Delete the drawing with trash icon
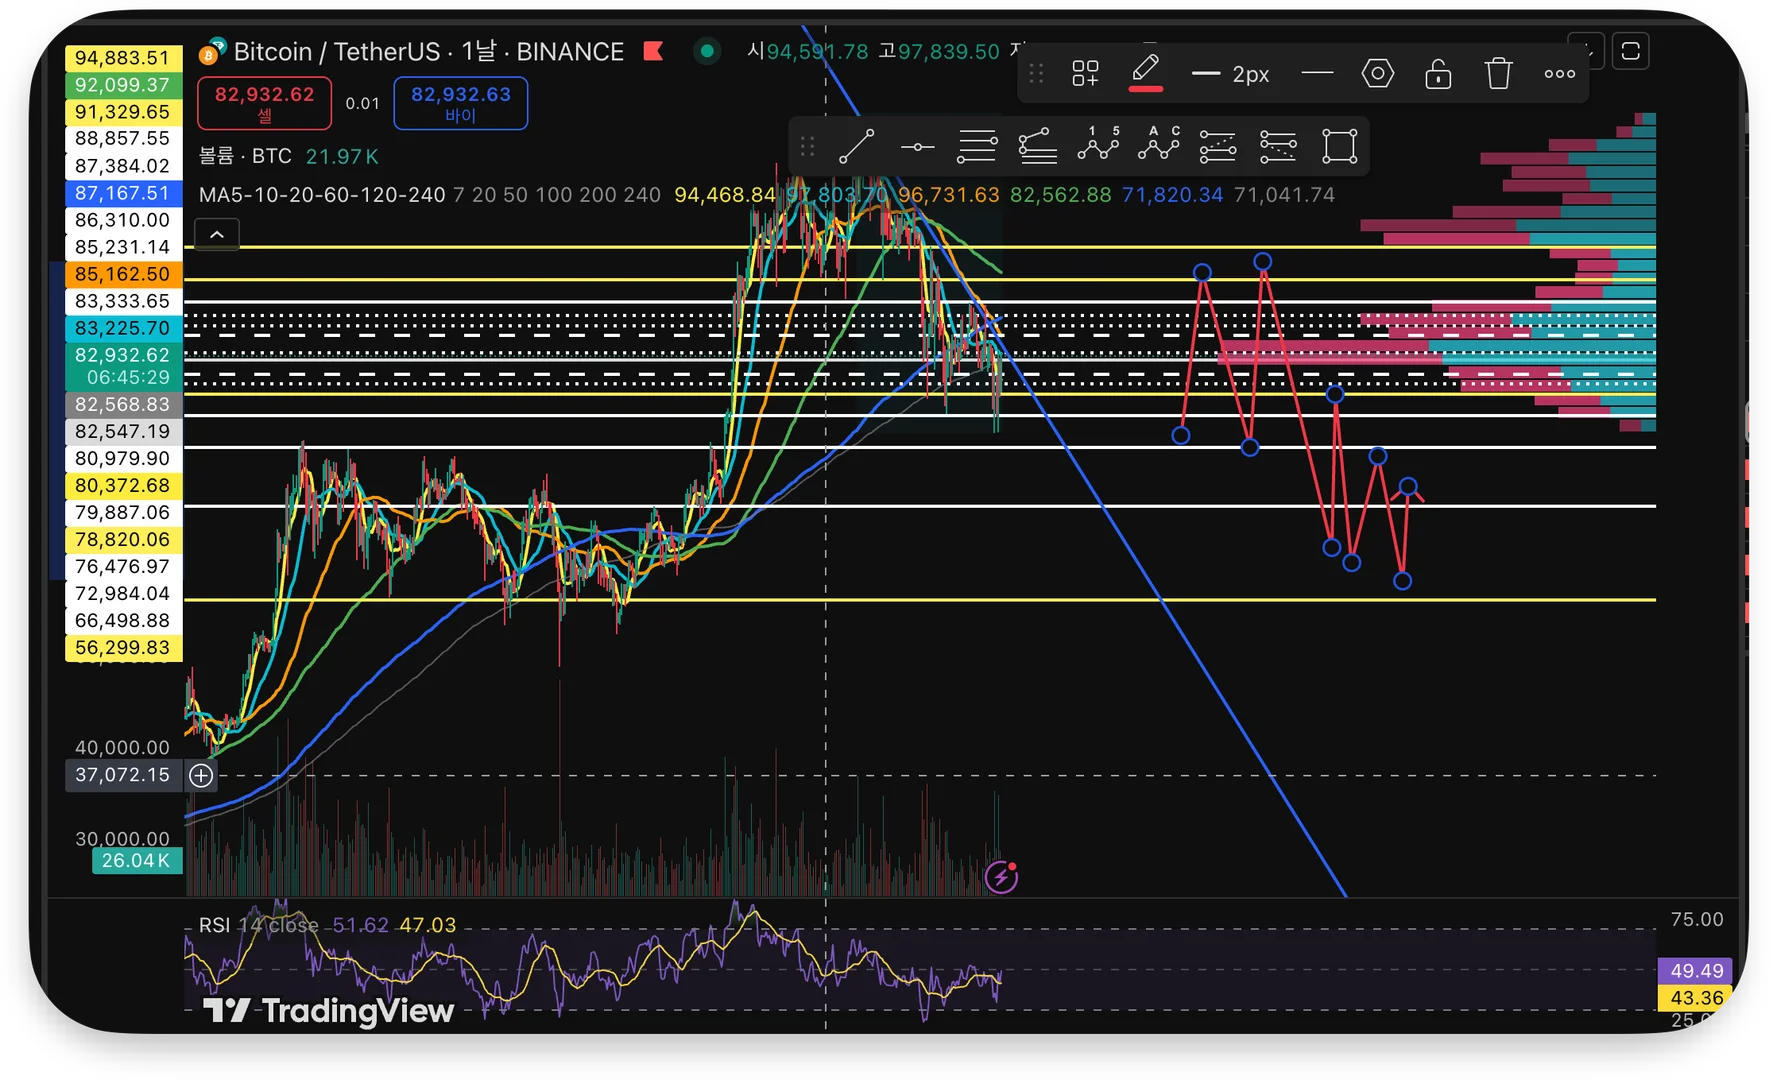Screen dimensions: 1777x1080 coord(1498,73)
